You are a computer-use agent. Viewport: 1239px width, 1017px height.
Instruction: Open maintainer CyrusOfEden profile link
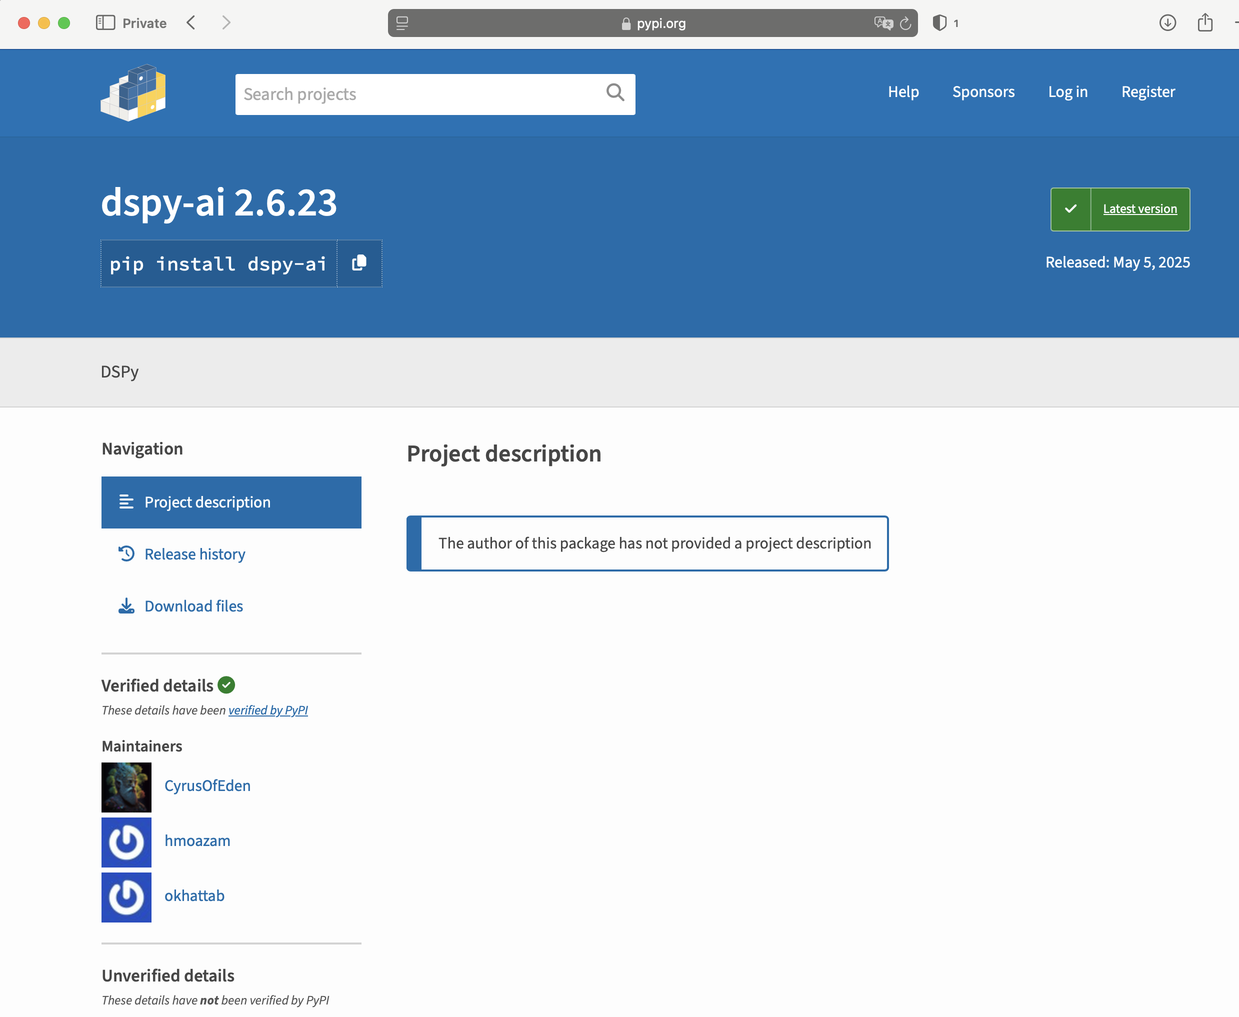(x=207, y=785)
